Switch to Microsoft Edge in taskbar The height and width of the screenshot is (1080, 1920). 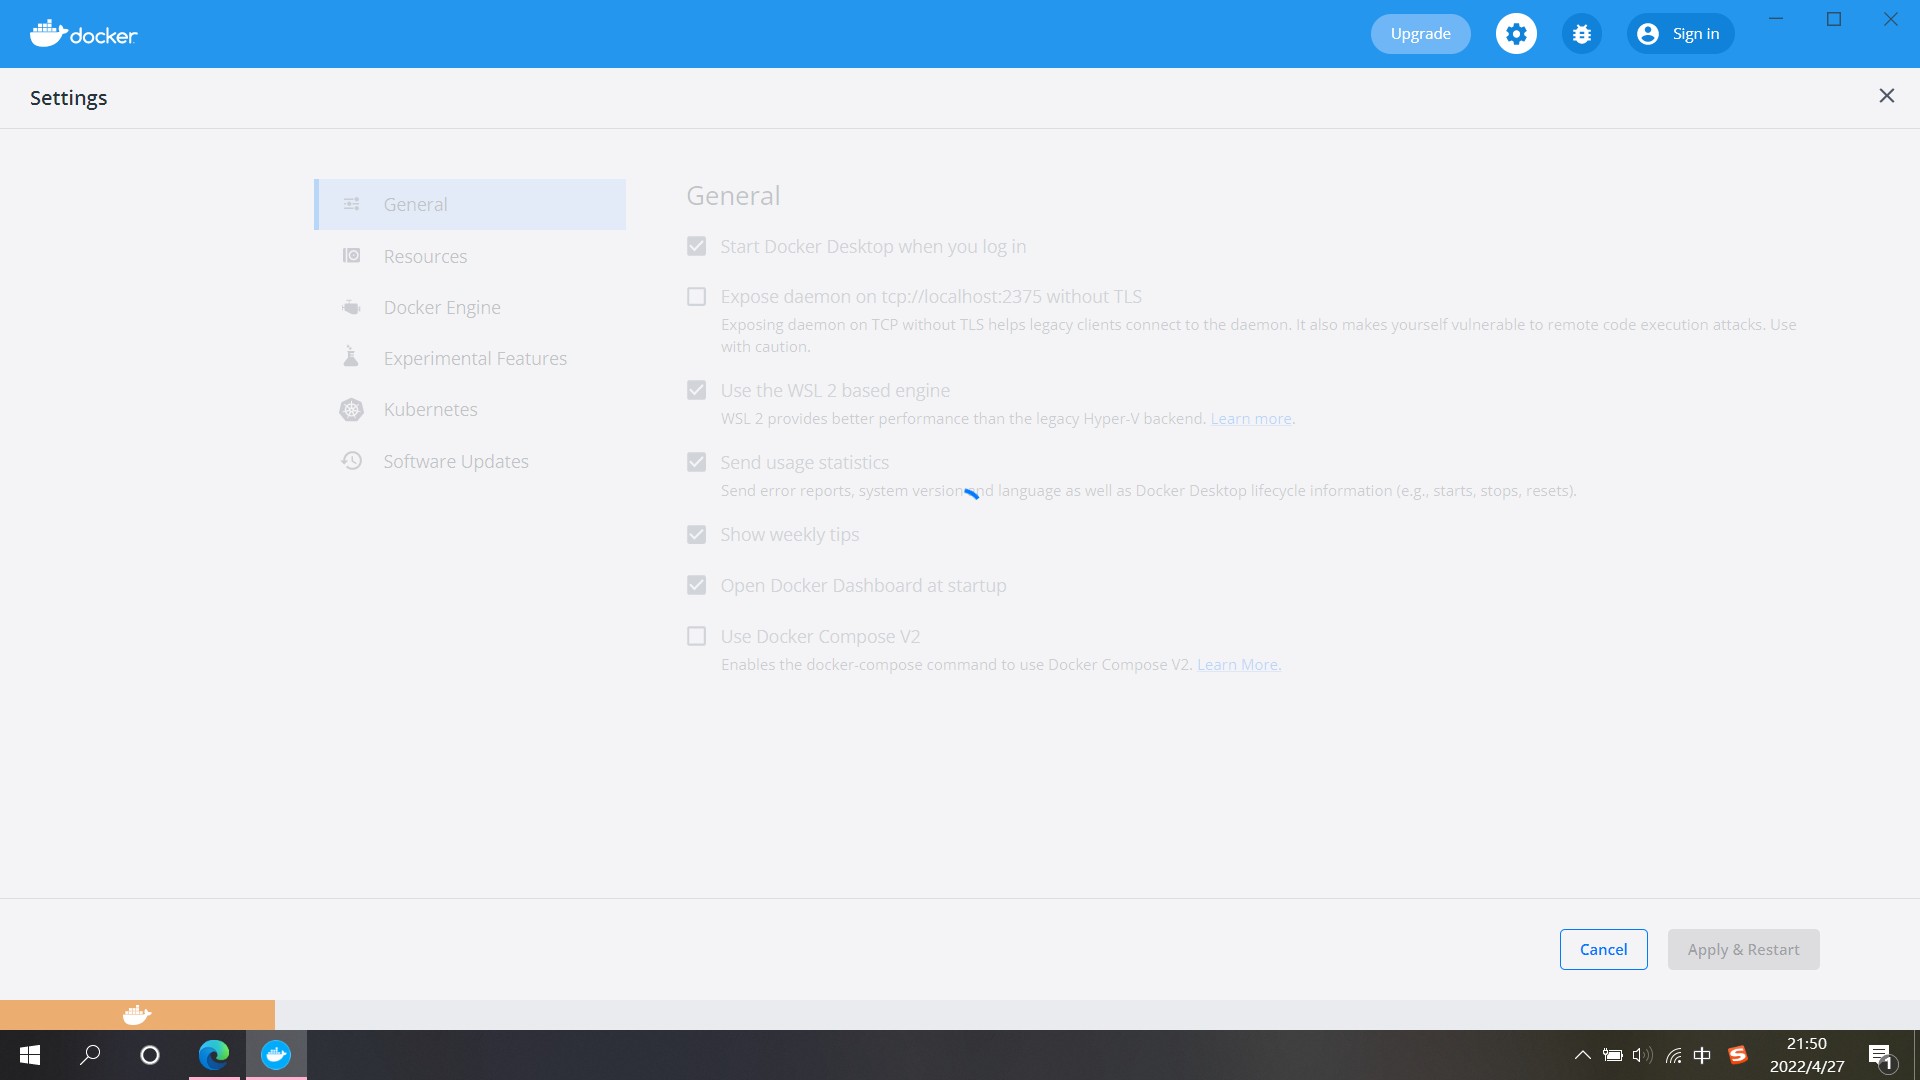pos(214,1055)
